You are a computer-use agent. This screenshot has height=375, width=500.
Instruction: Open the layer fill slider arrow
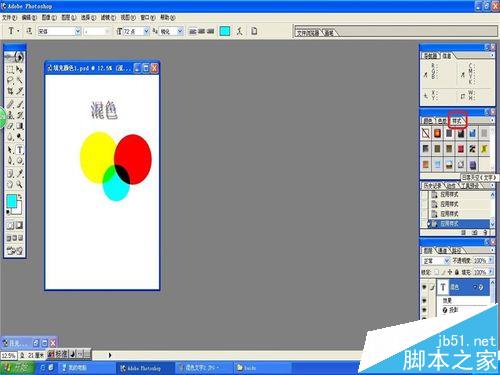(491, 272)
